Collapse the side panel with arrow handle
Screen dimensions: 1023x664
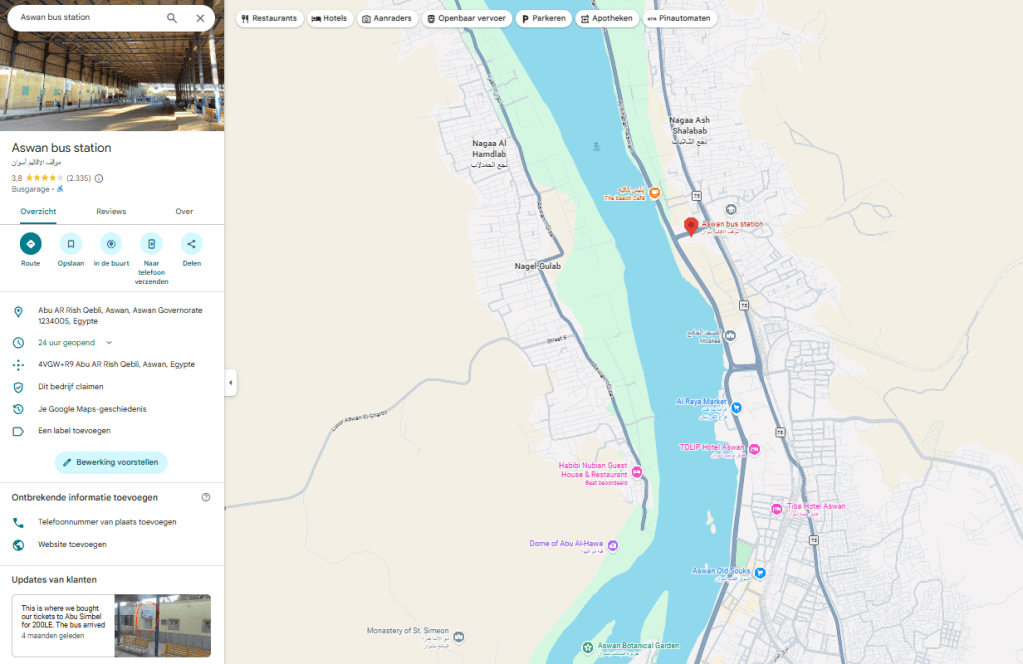coord(231,382)
